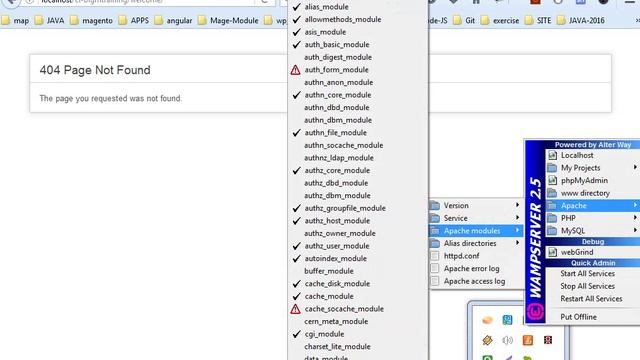Click the speaker volume icon in the tray
The height and width of the screenshot is (360, 640).
point(507,340)
